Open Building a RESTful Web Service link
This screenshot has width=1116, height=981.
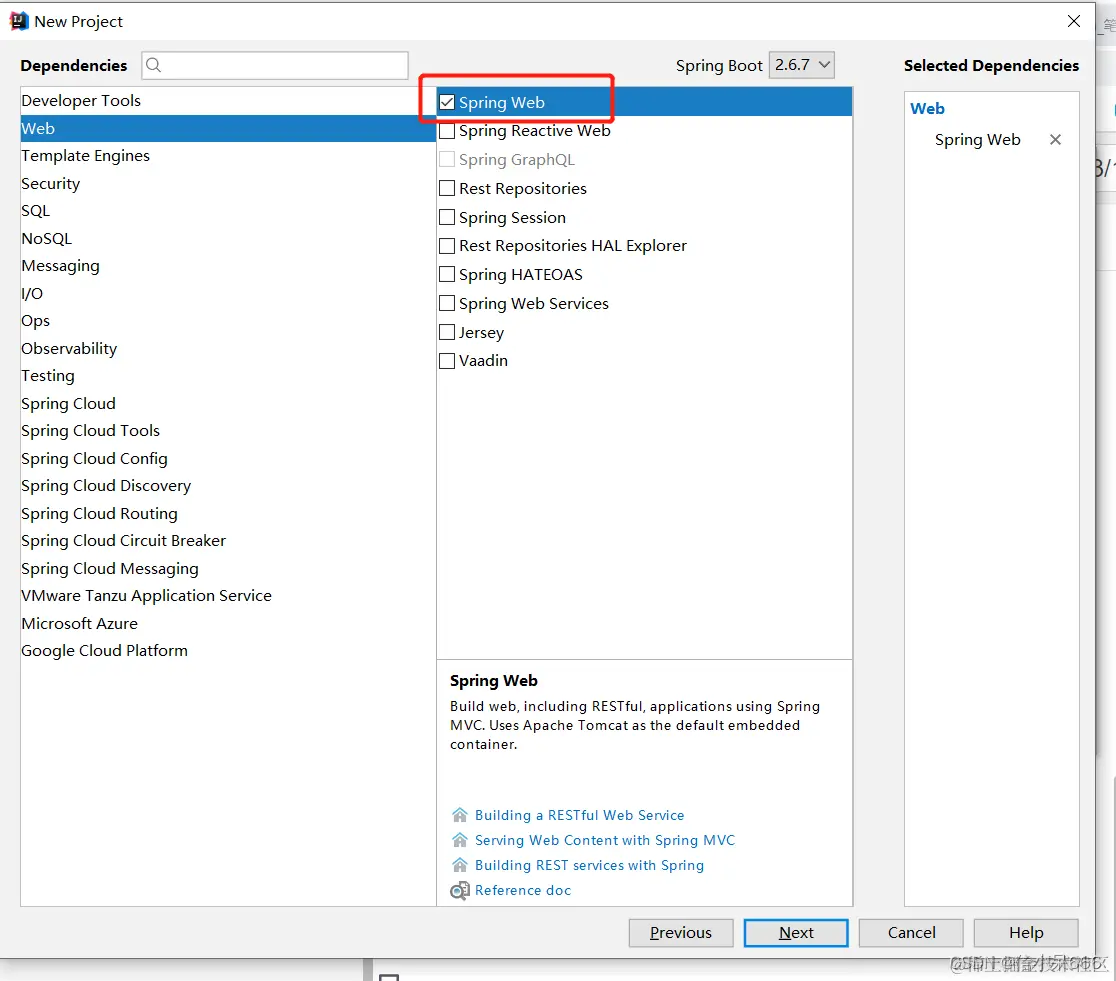pos(579,815)
